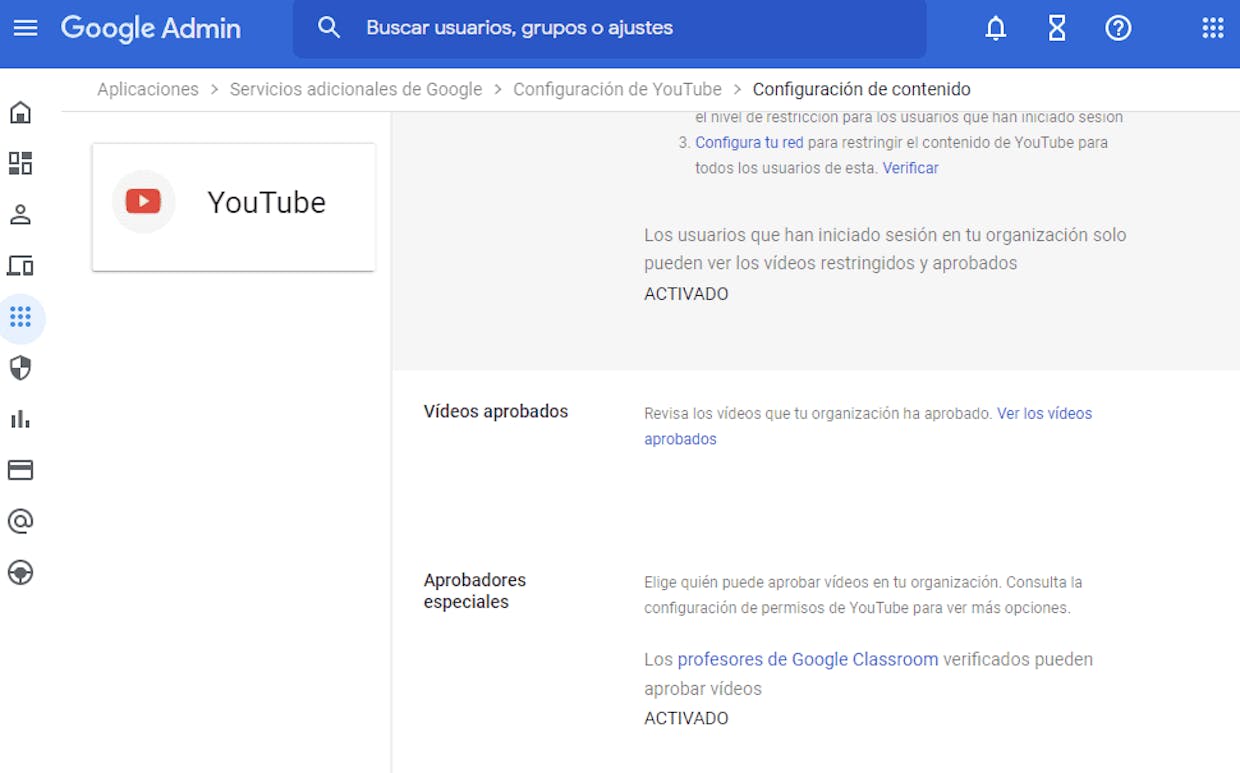Focus the Buscar usuarios, grupos o ajustes field
Viewport: 1240px width, 773px height.
click(x=609, y=28)
